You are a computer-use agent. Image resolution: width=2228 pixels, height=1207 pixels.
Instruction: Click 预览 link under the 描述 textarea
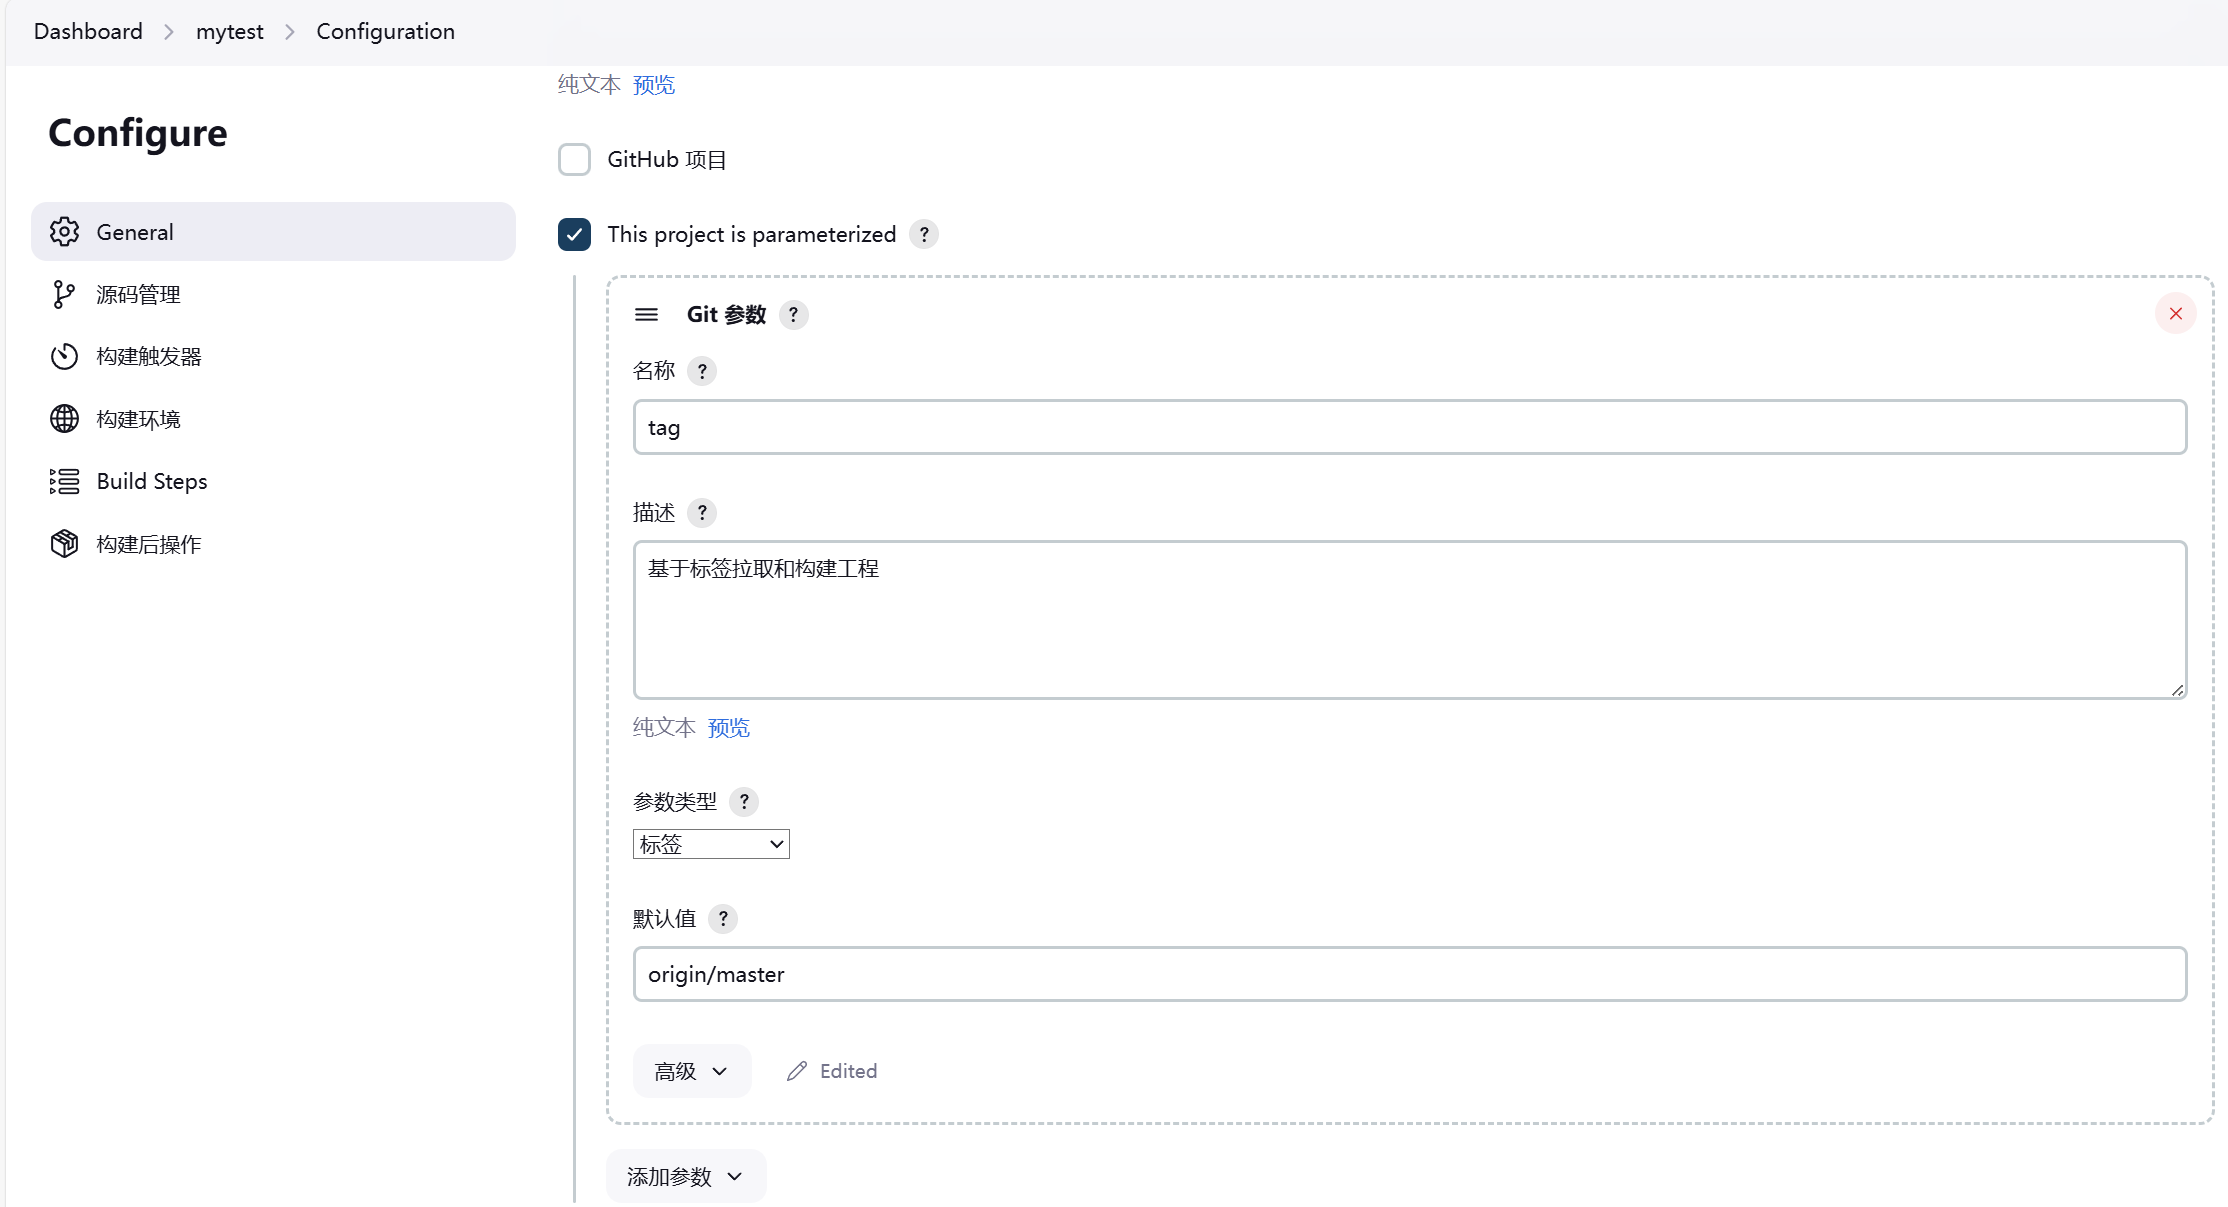pyautogui.click(x=728, y=728)
